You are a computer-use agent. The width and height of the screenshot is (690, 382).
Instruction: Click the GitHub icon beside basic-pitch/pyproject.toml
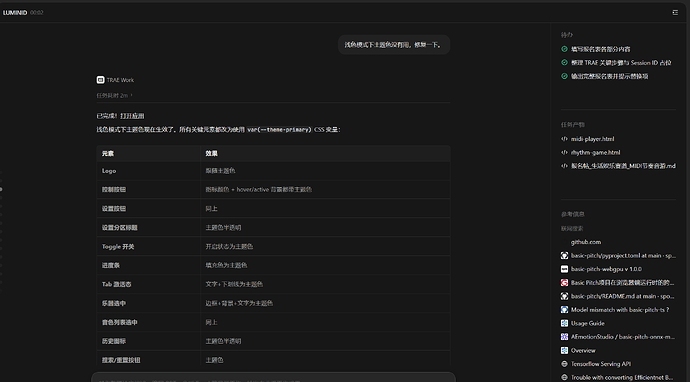(x=564, y=255)
